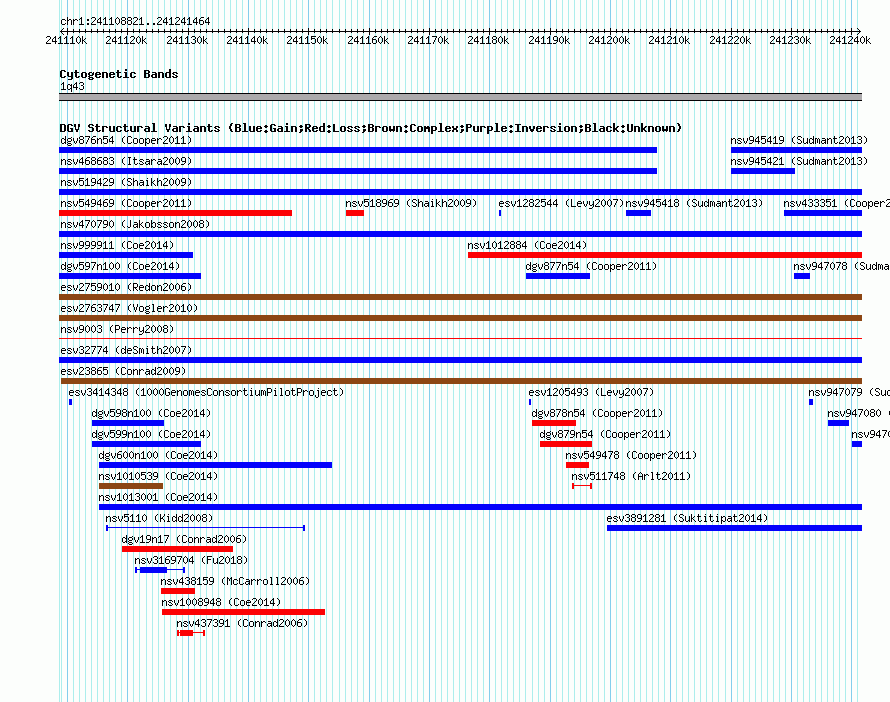This screenshot has width=890, height=702.
Task: Click the 241200k ruler tick label
Action: tap(609, 40)
